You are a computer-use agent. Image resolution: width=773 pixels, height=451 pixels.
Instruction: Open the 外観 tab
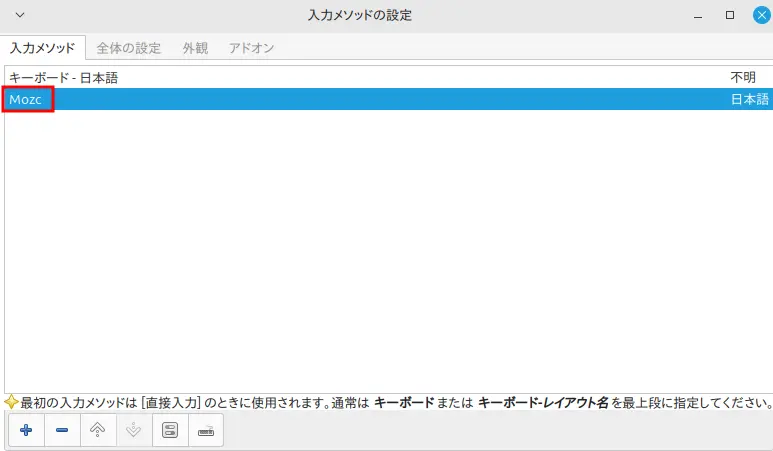(x=195, y=48)
